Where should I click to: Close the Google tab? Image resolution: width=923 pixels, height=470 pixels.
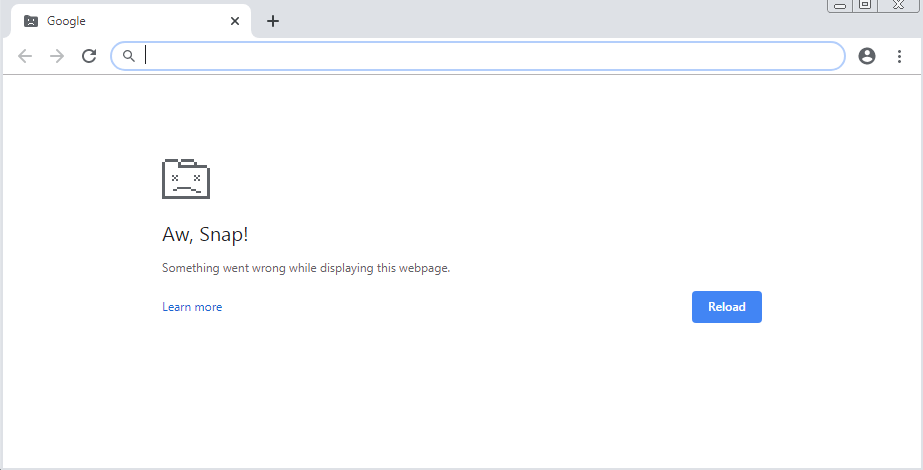(x=235, y=21)
